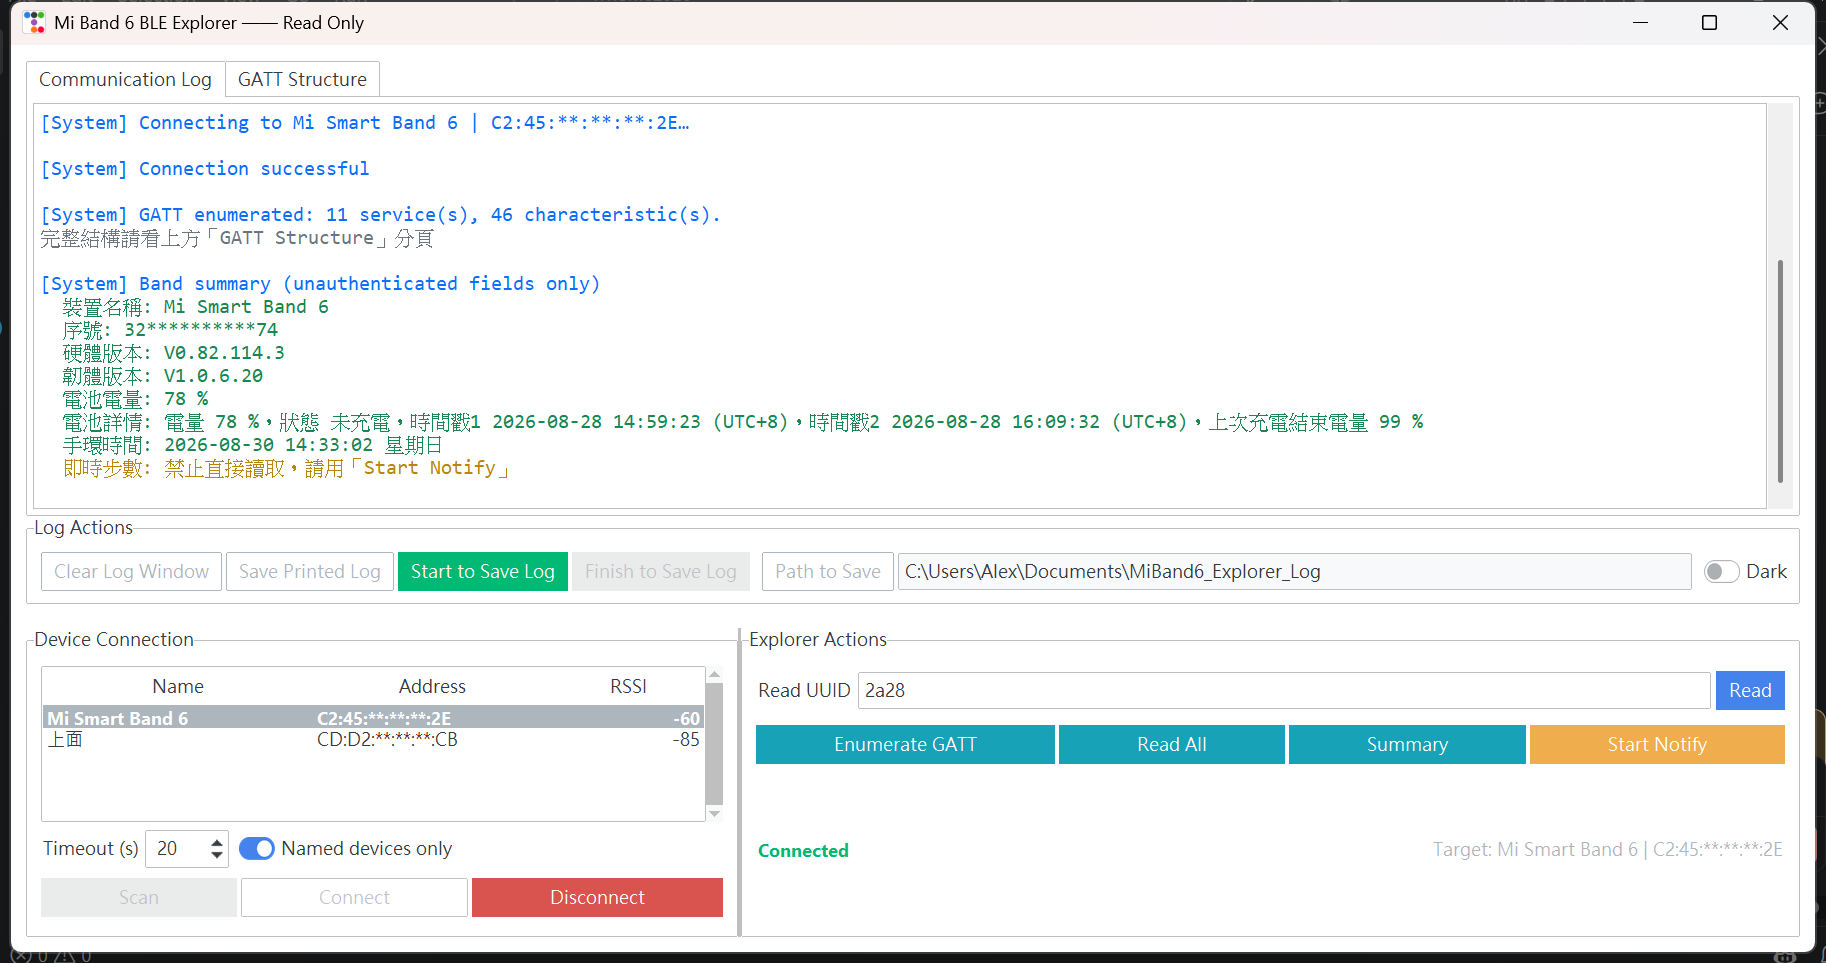Click the Summary button
Screen dimensions: 1826x963
pyautogui.click(x=1407, y=744)
